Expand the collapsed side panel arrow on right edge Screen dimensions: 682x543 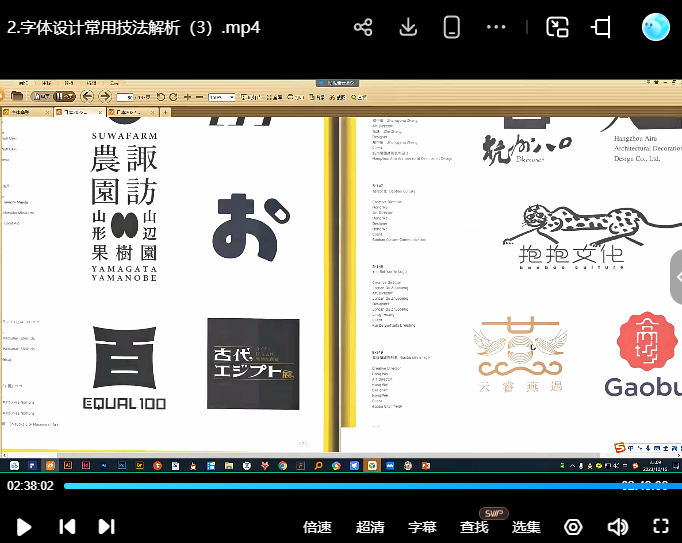click(677, 277)
